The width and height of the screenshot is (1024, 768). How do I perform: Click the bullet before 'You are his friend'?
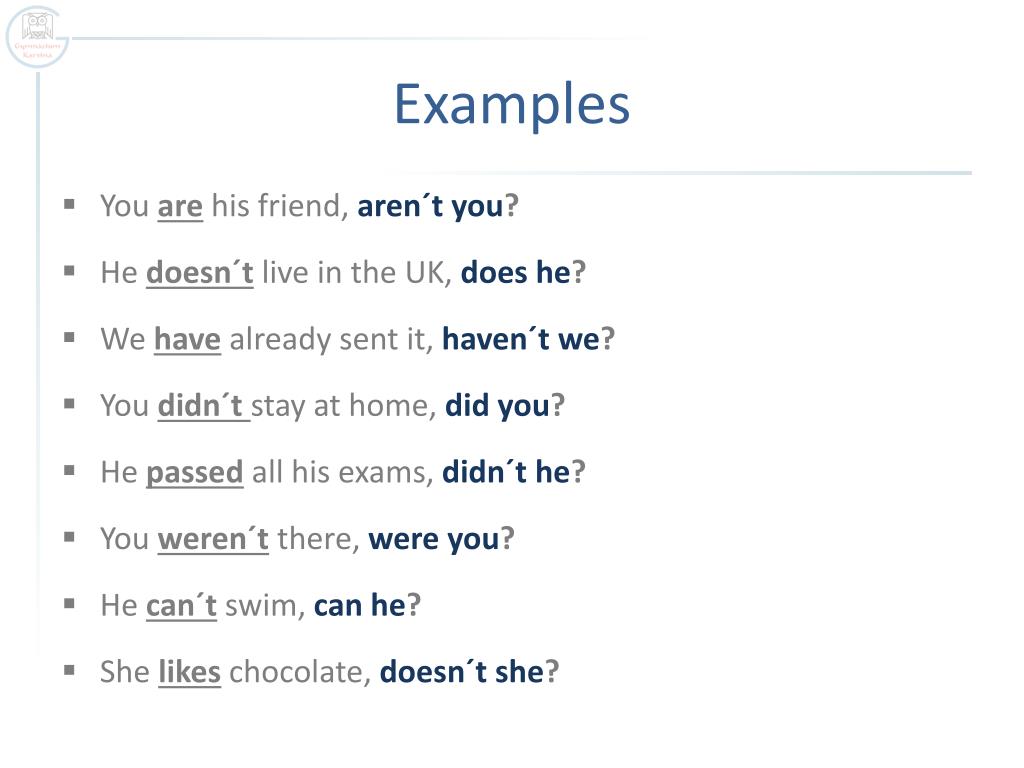tap(69, 204)
